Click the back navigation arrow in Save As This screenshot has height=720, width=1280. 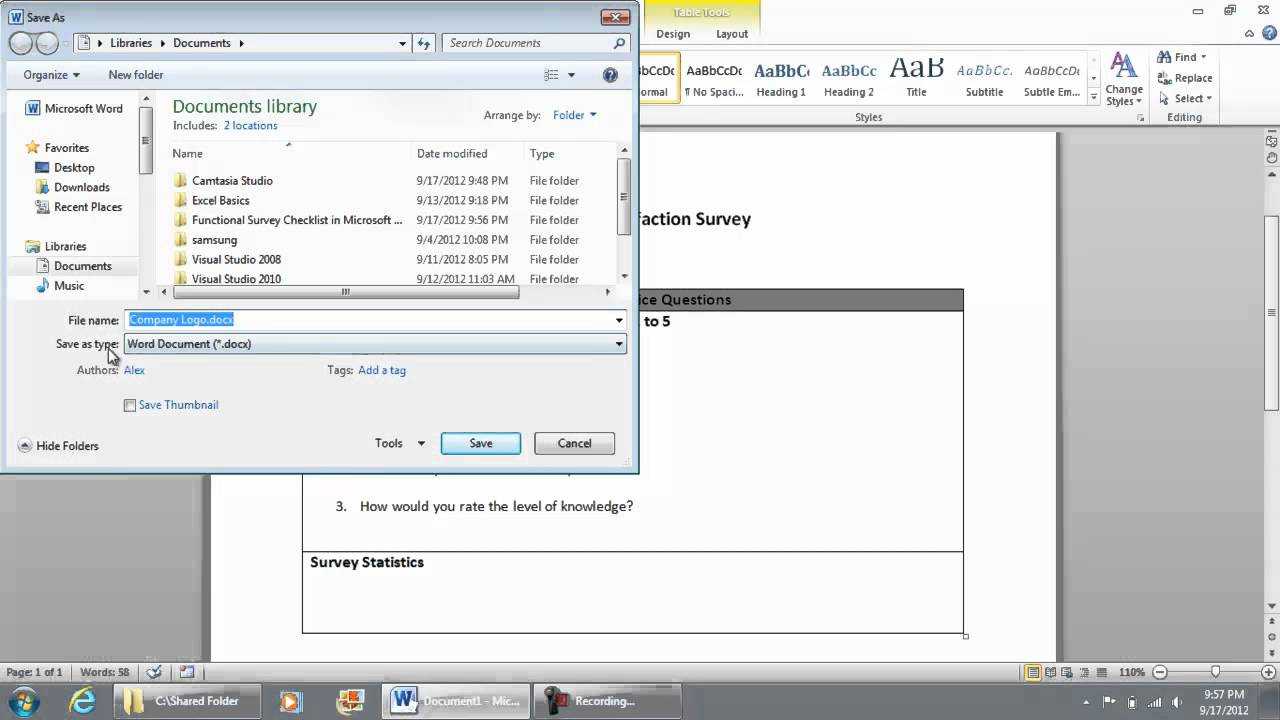point(18,43)
